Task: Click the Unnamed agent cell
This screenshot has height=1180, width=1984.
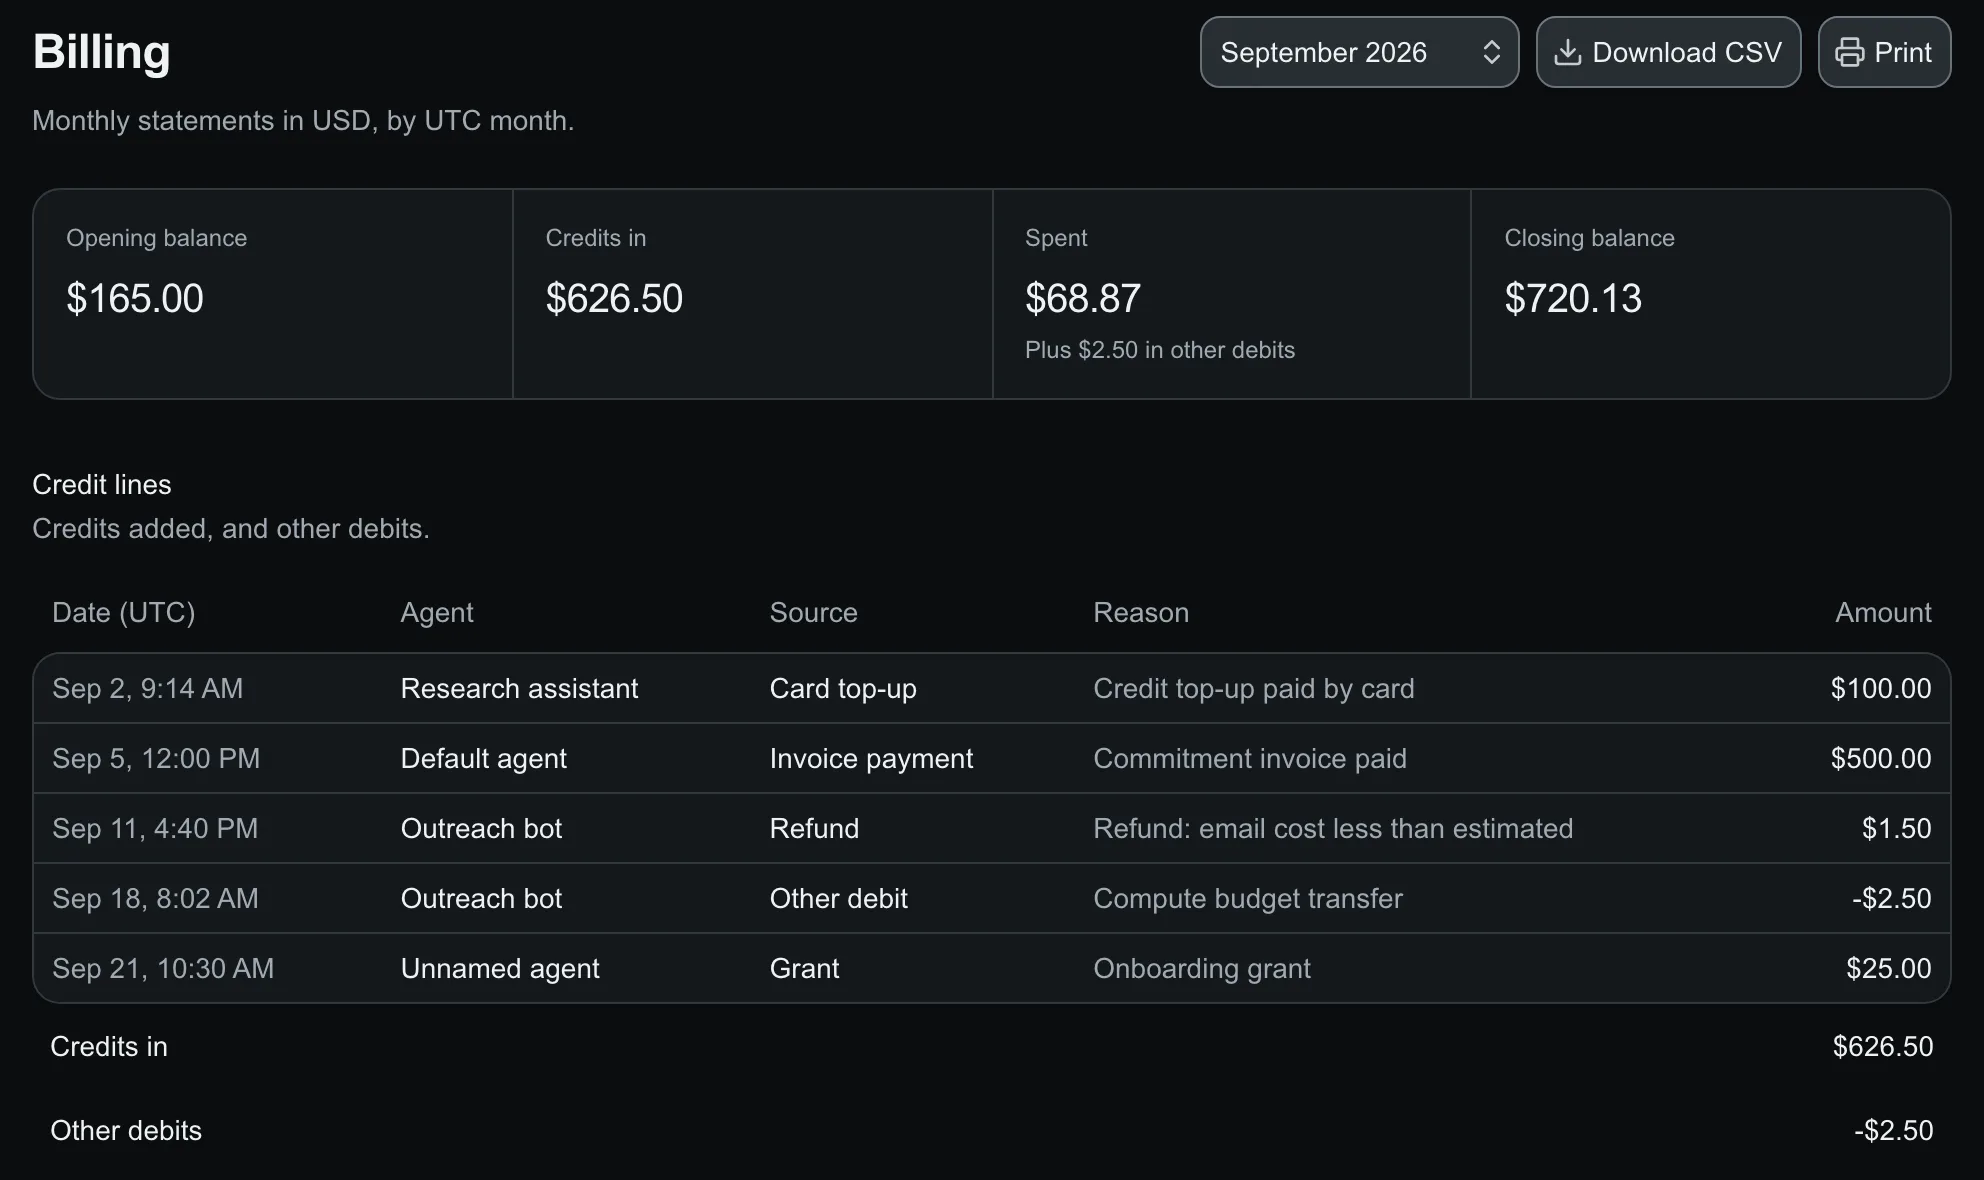Action: [x=500, y=968]
